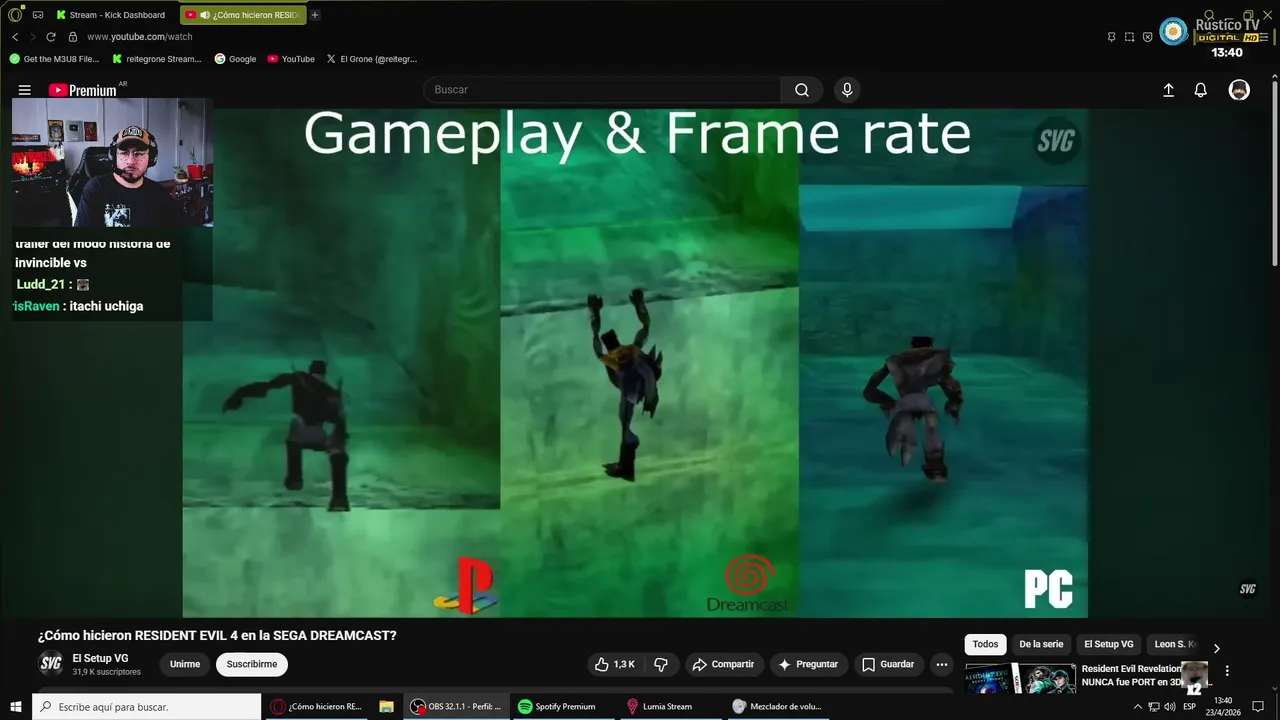Open a new browser tab
This screenshot has width=1280, height=720.
(315, 15)
